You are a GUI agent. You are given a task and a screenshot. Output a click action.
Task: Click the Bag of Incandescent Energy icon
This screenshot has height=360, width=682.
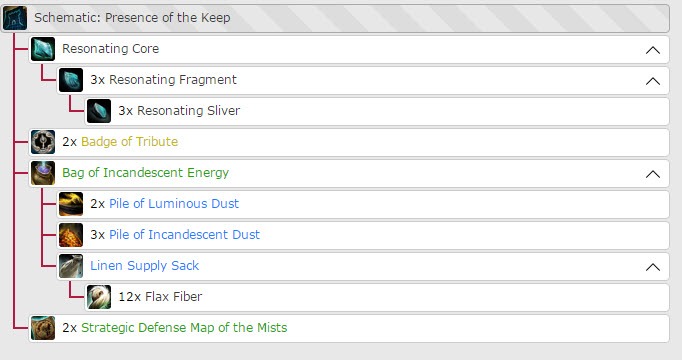43,173
